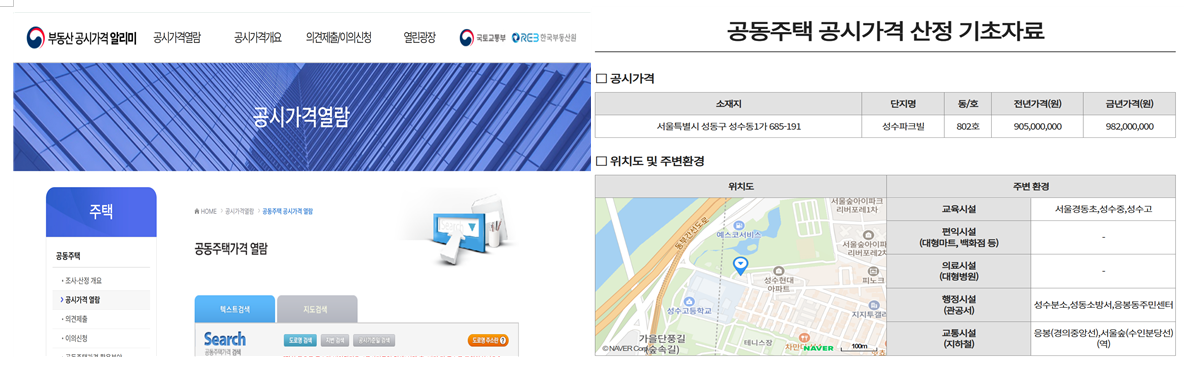Open the 의견제출/이의신청 top menu
The height and width of the screenshot is (377, 1195).
[x=338, y=37]
